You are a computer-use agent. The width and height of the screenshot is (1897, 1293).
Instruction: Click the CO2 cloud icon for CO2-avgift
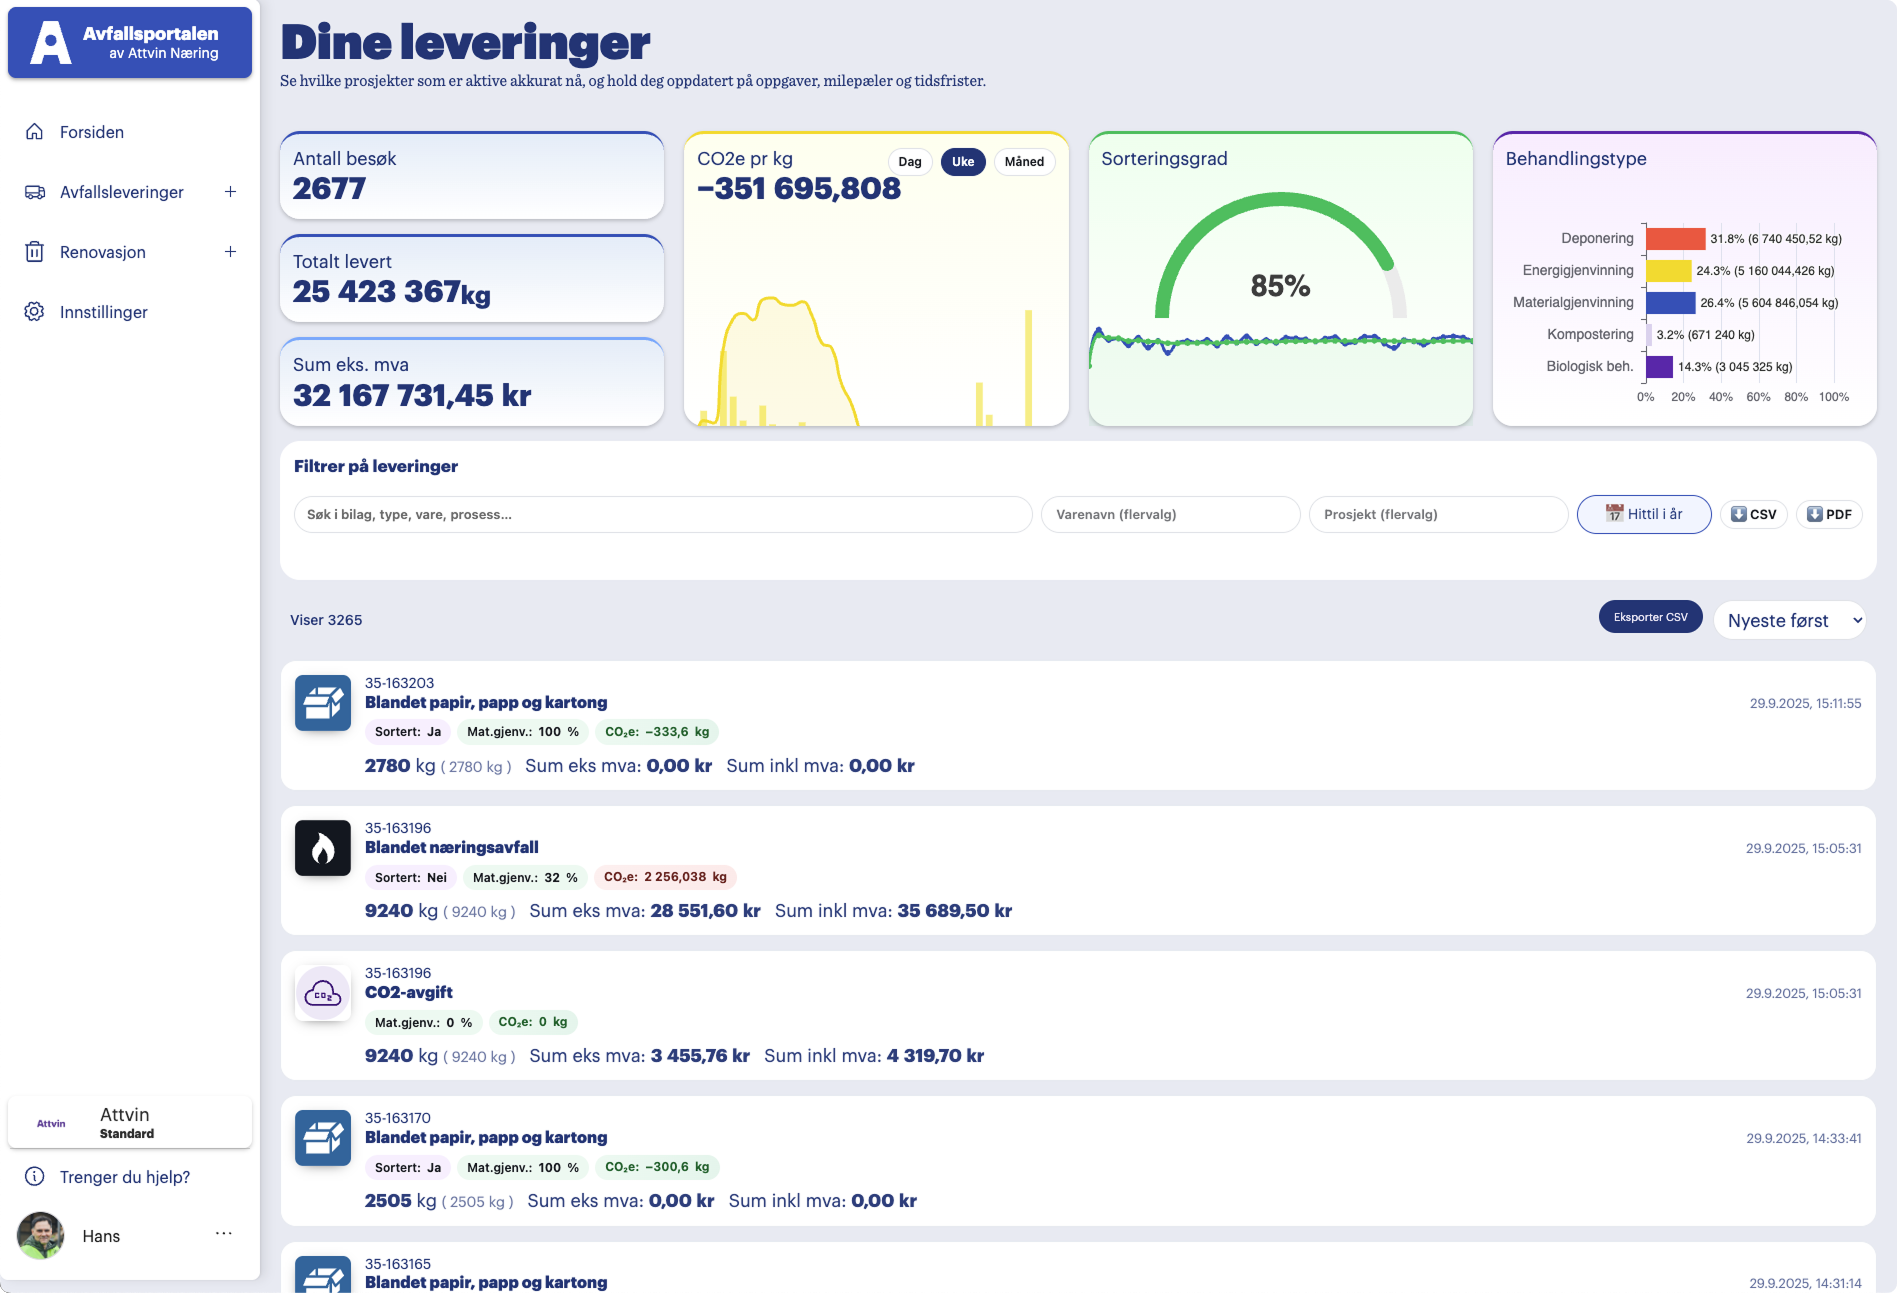(323, 993)
